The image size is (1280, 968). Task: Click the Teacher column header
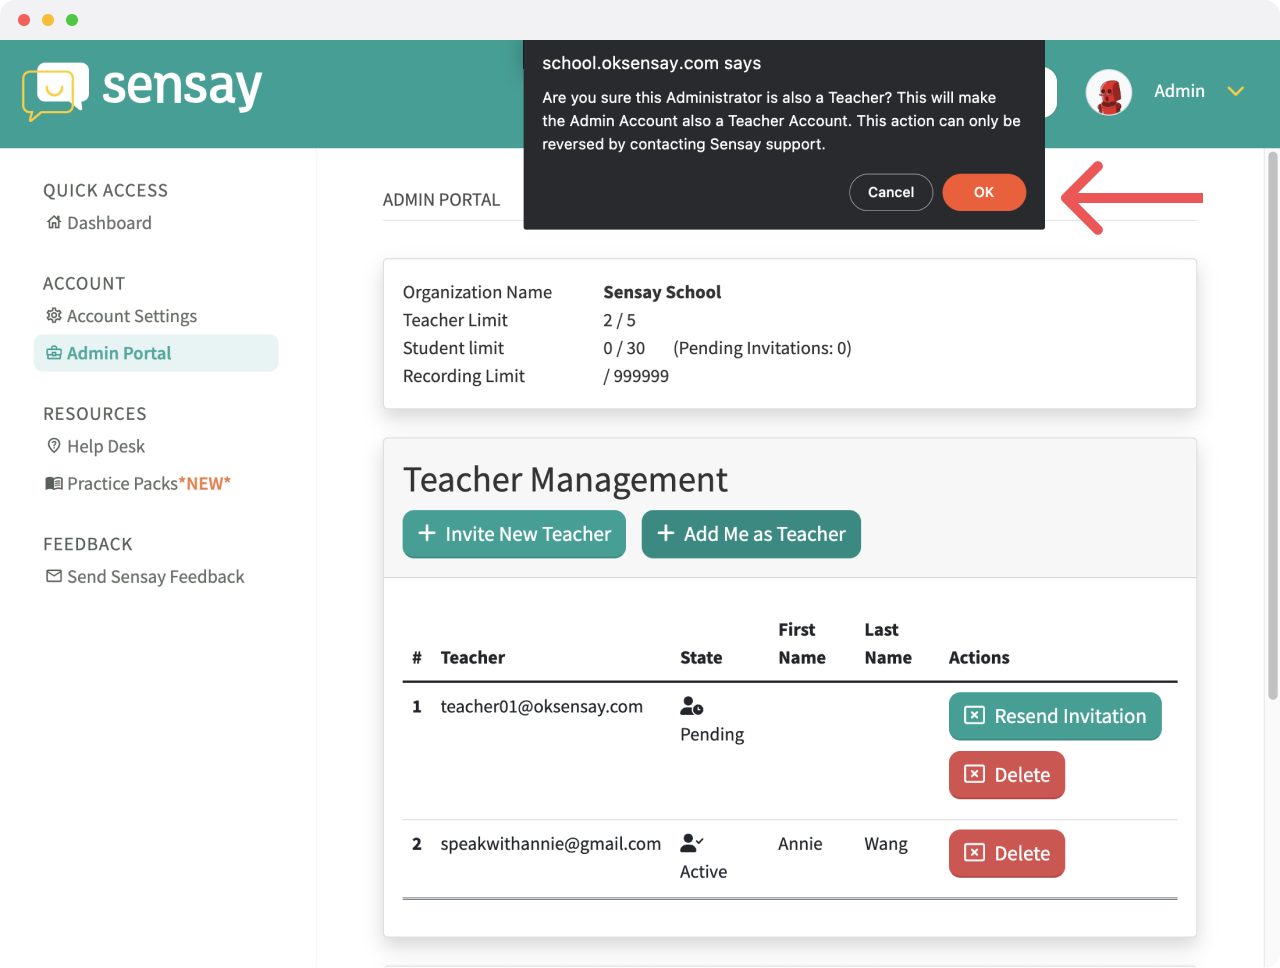click(473, 658)
